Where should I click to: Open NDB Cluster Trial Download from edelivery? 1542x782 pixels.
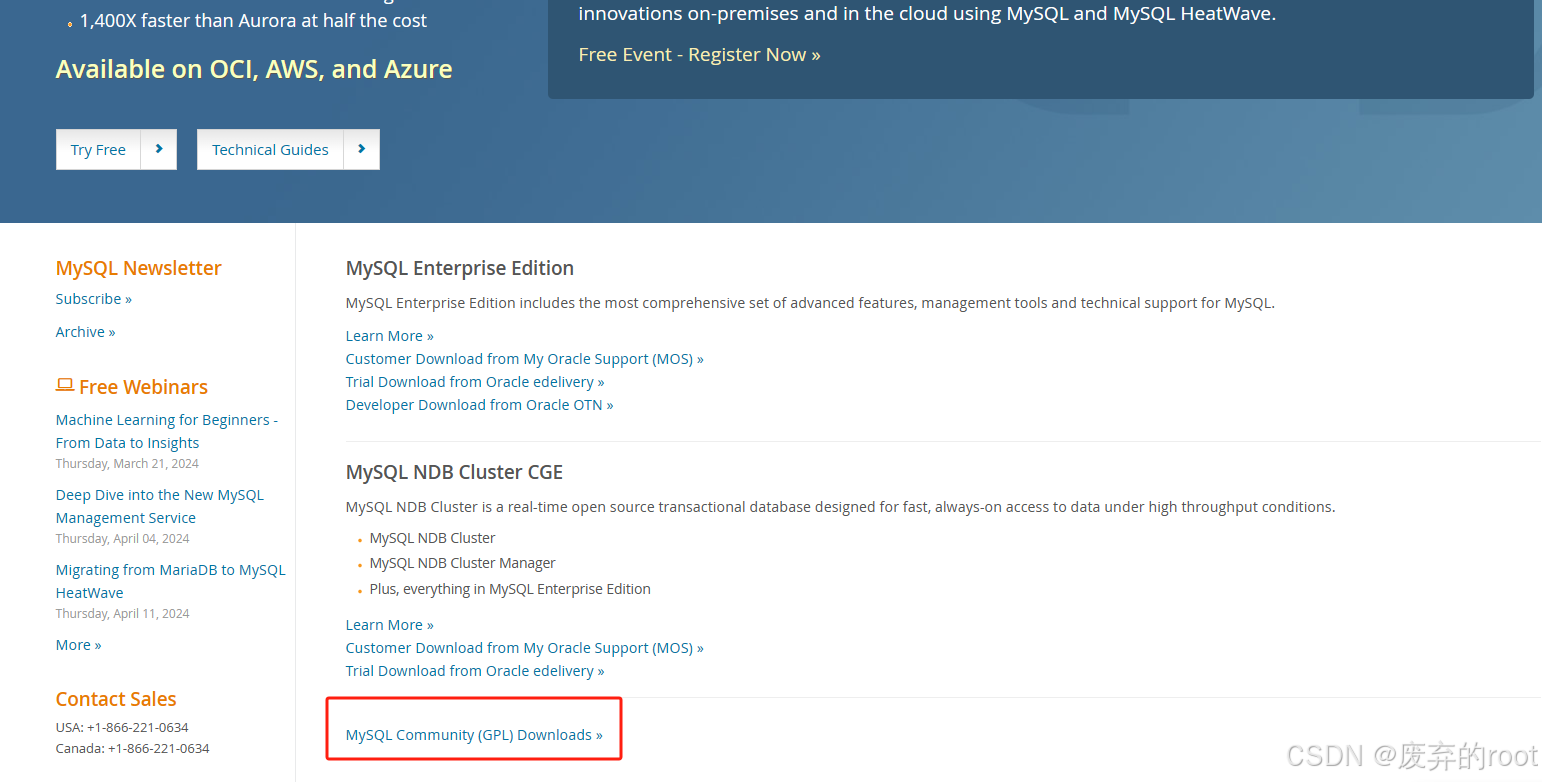pos(475,671)
